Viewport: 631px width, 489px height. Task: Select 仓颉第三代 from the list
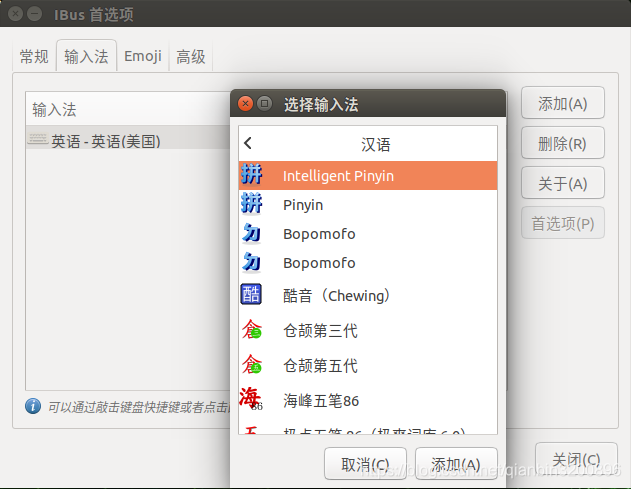coord(368,330)
